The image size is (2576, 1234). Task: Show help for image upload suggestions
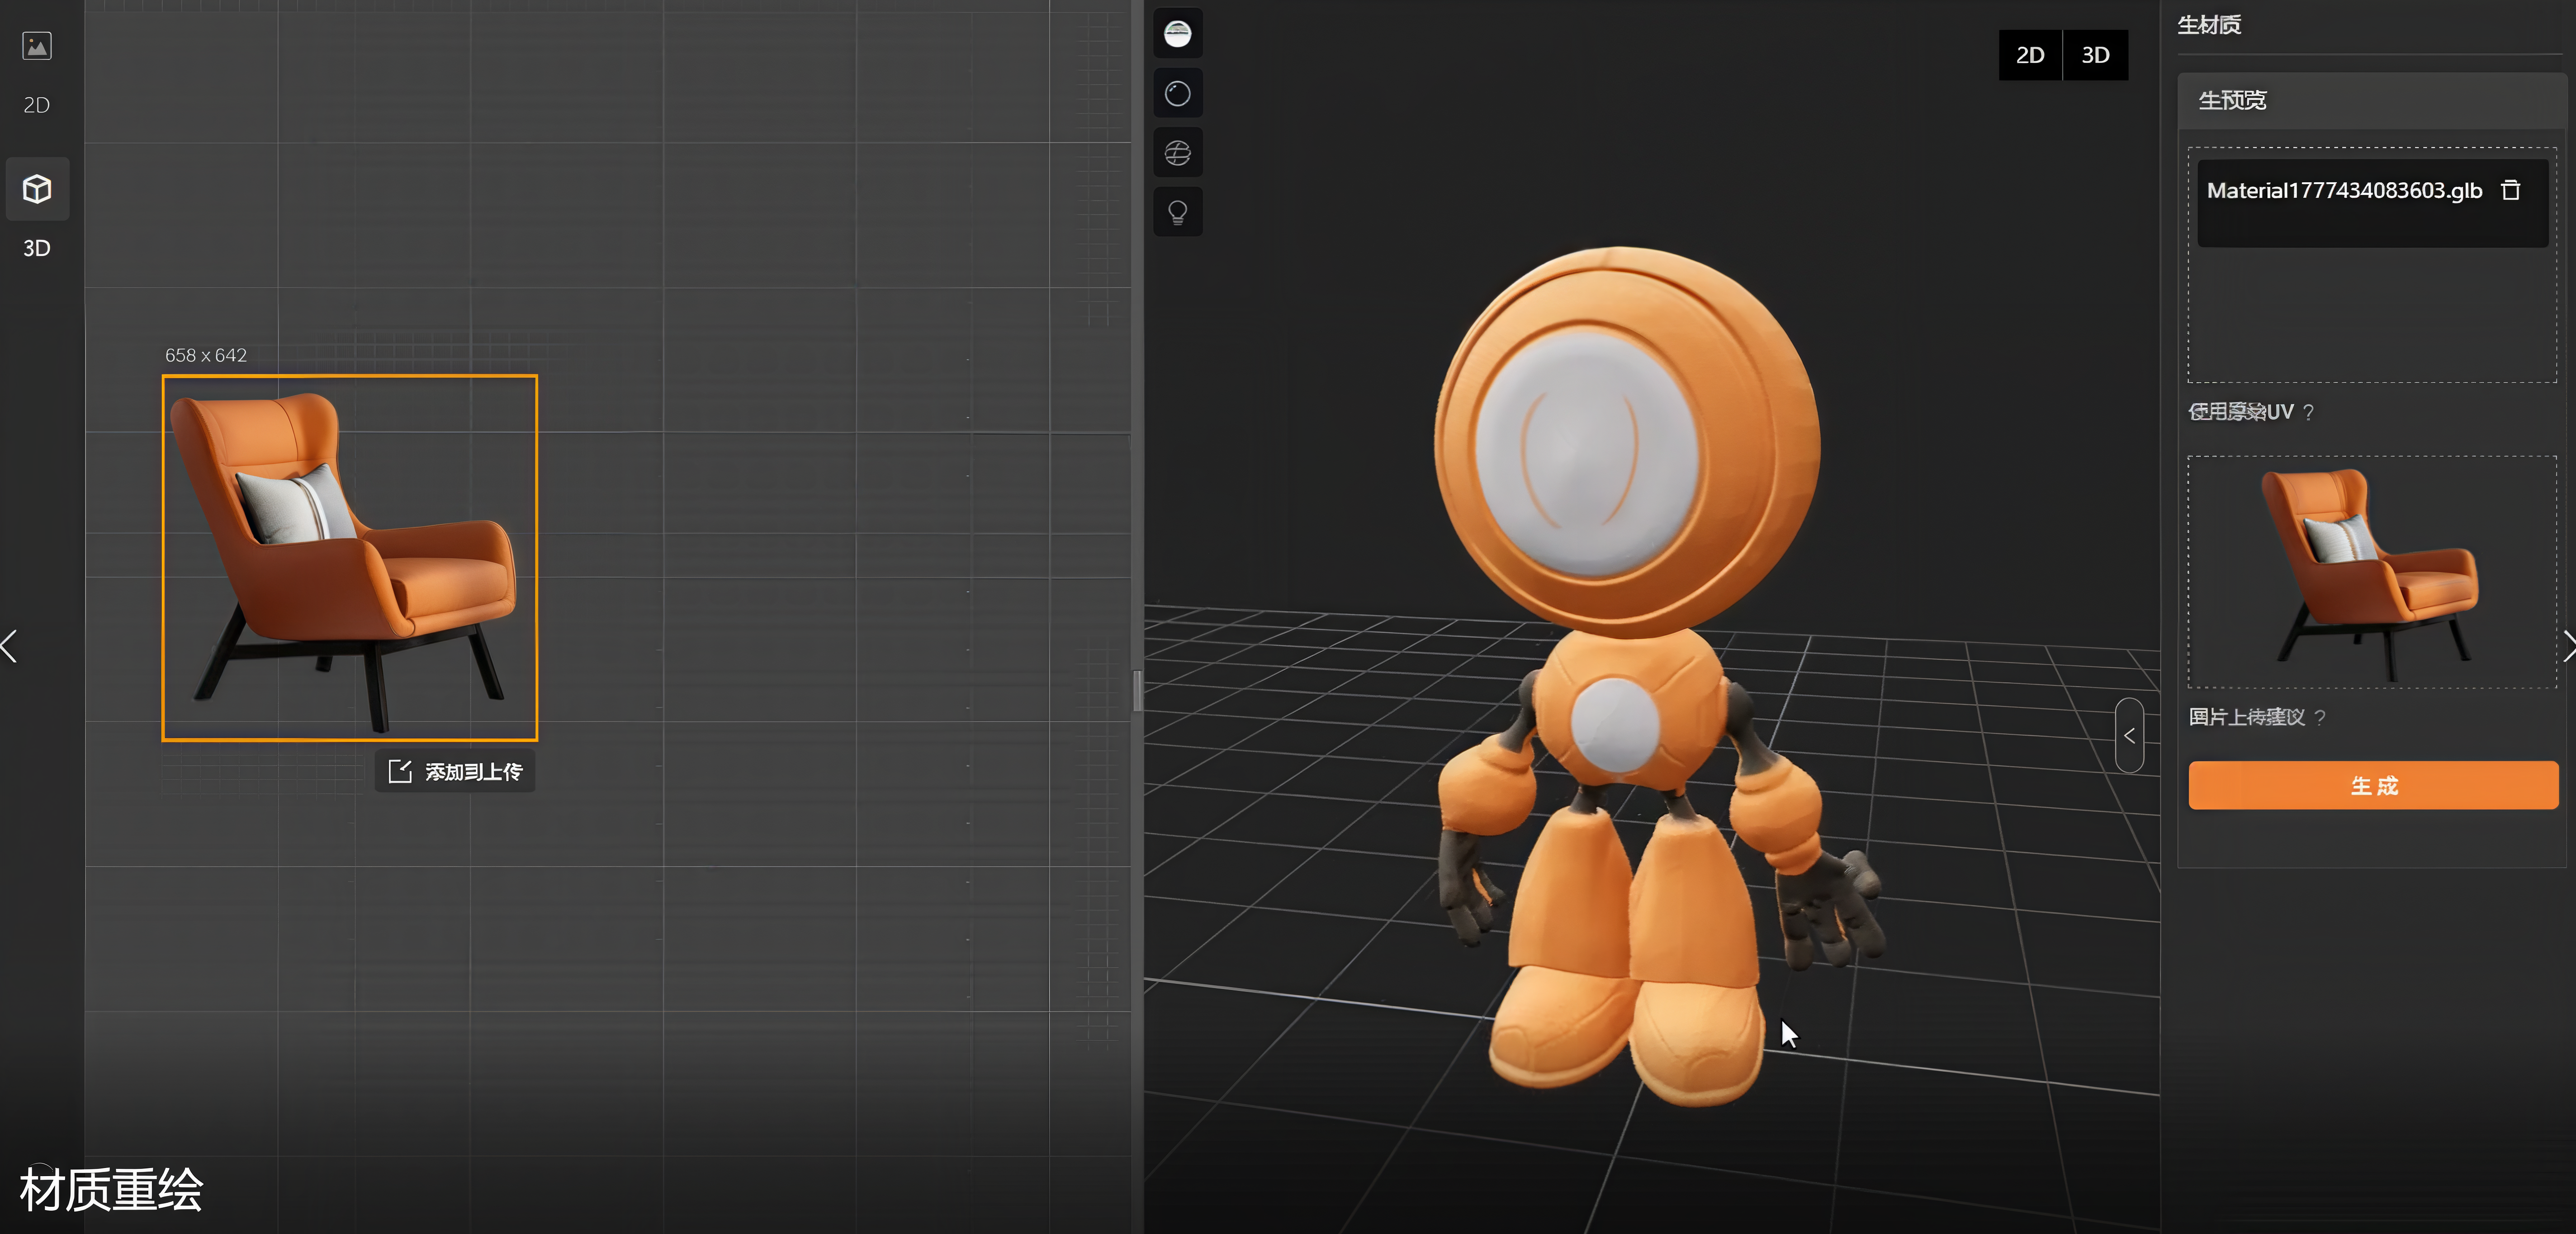point(2320,717)
